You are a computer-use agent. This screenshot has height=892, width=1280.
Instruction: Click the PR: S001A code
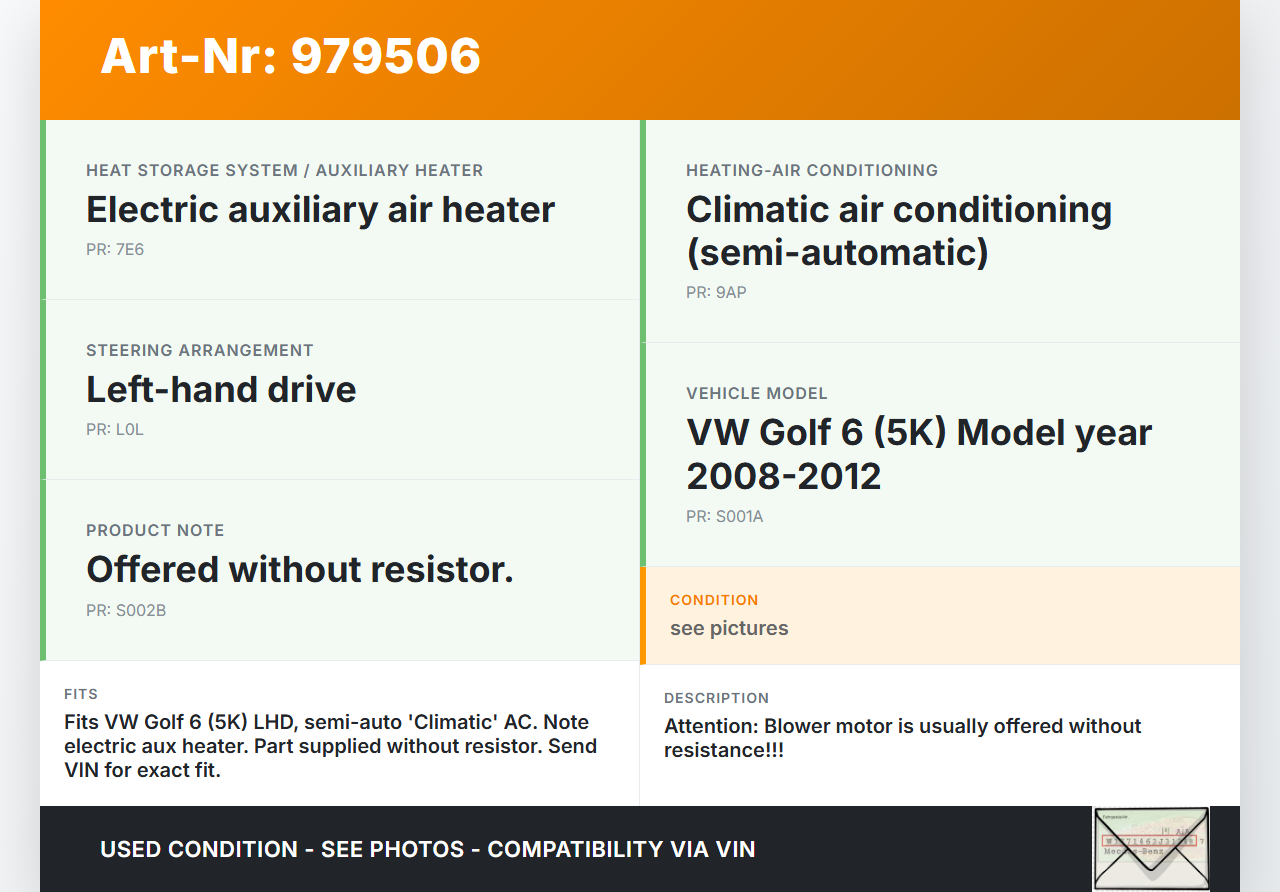725,517
